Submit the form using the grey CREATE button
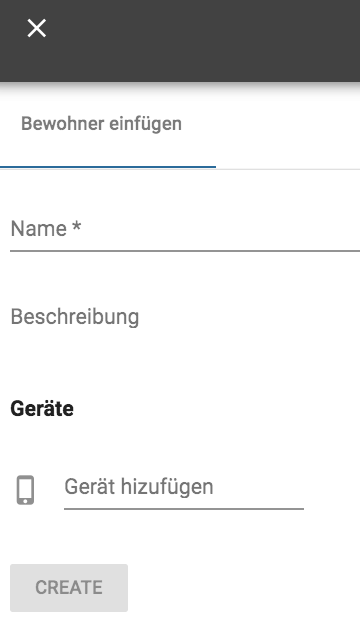 [x=69, y=588]
